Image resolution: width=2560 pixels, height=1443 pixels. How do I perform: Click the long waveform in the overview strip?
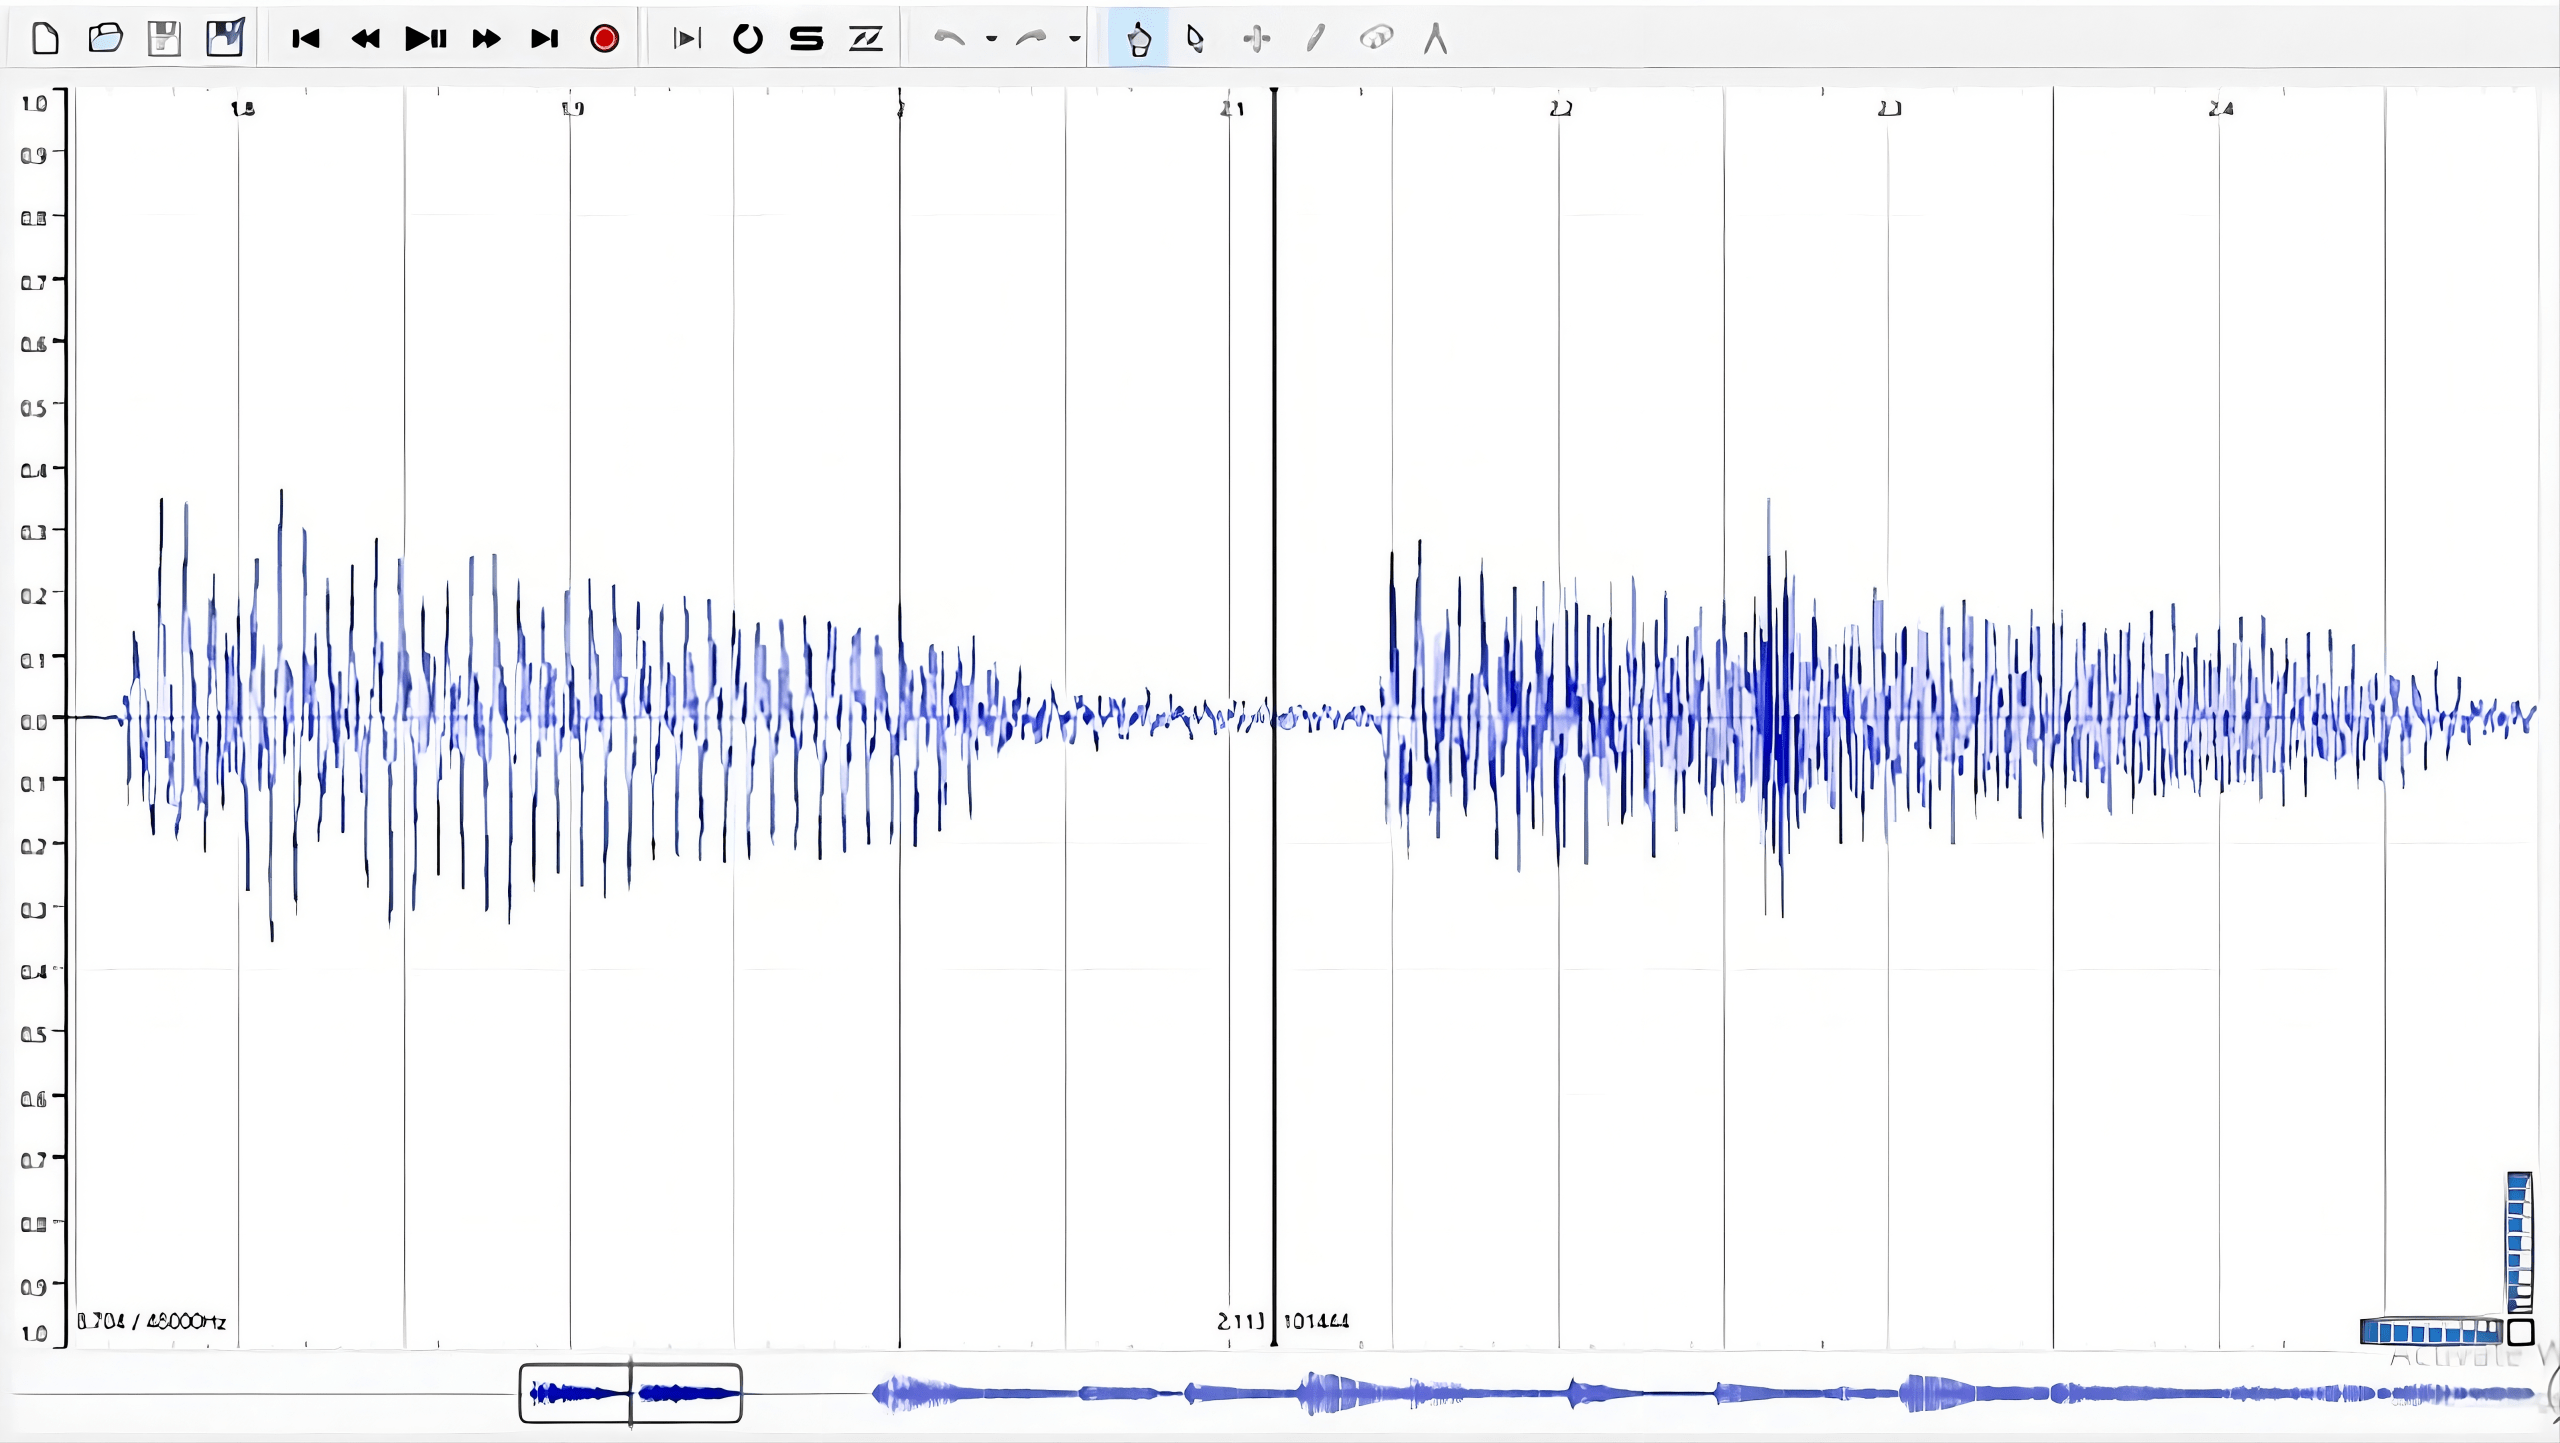coord(1704,1393)
